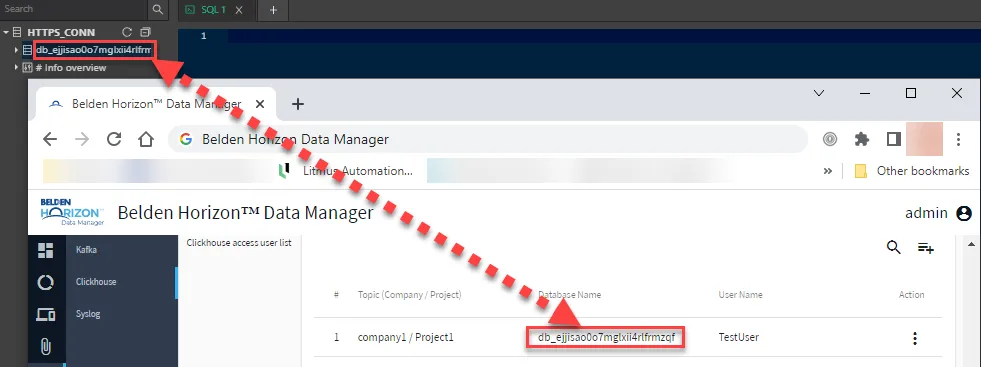The width and height of the screenshot is (981, 367).
Task: Open the Litmus Automation bookmark
Action: pyautogui.click(x=345, y=171)
